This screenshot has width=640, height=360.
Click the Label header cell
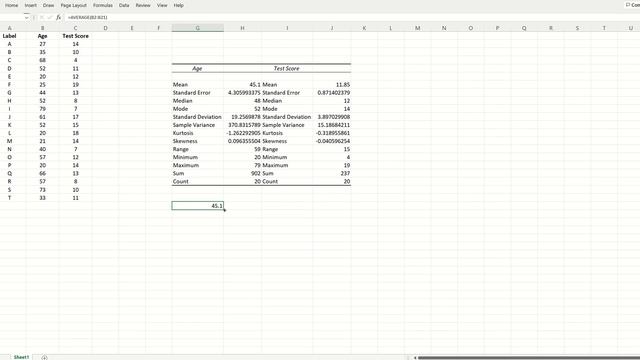(9, 36)
